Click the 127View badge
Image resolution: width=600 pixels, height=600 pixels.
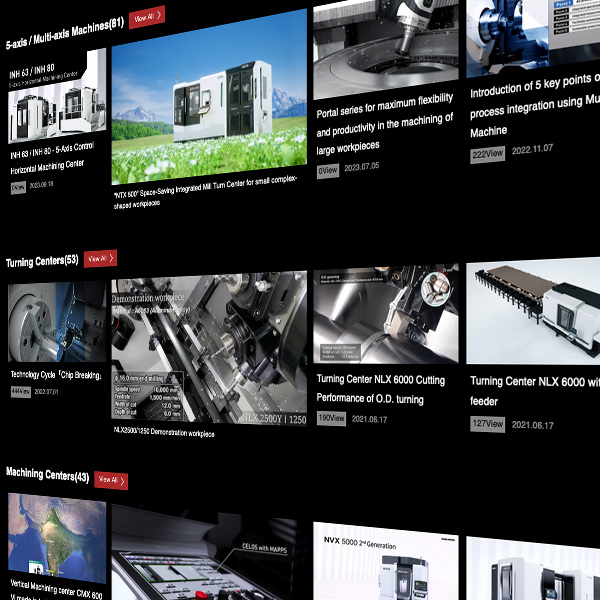click(x=488, y=424)
